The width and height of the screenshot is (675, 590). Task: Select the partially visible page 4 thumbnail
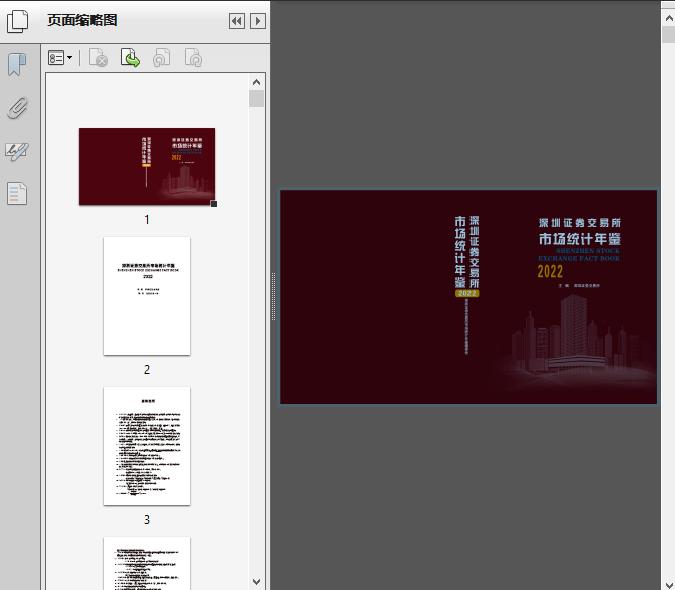click(147, 563)
